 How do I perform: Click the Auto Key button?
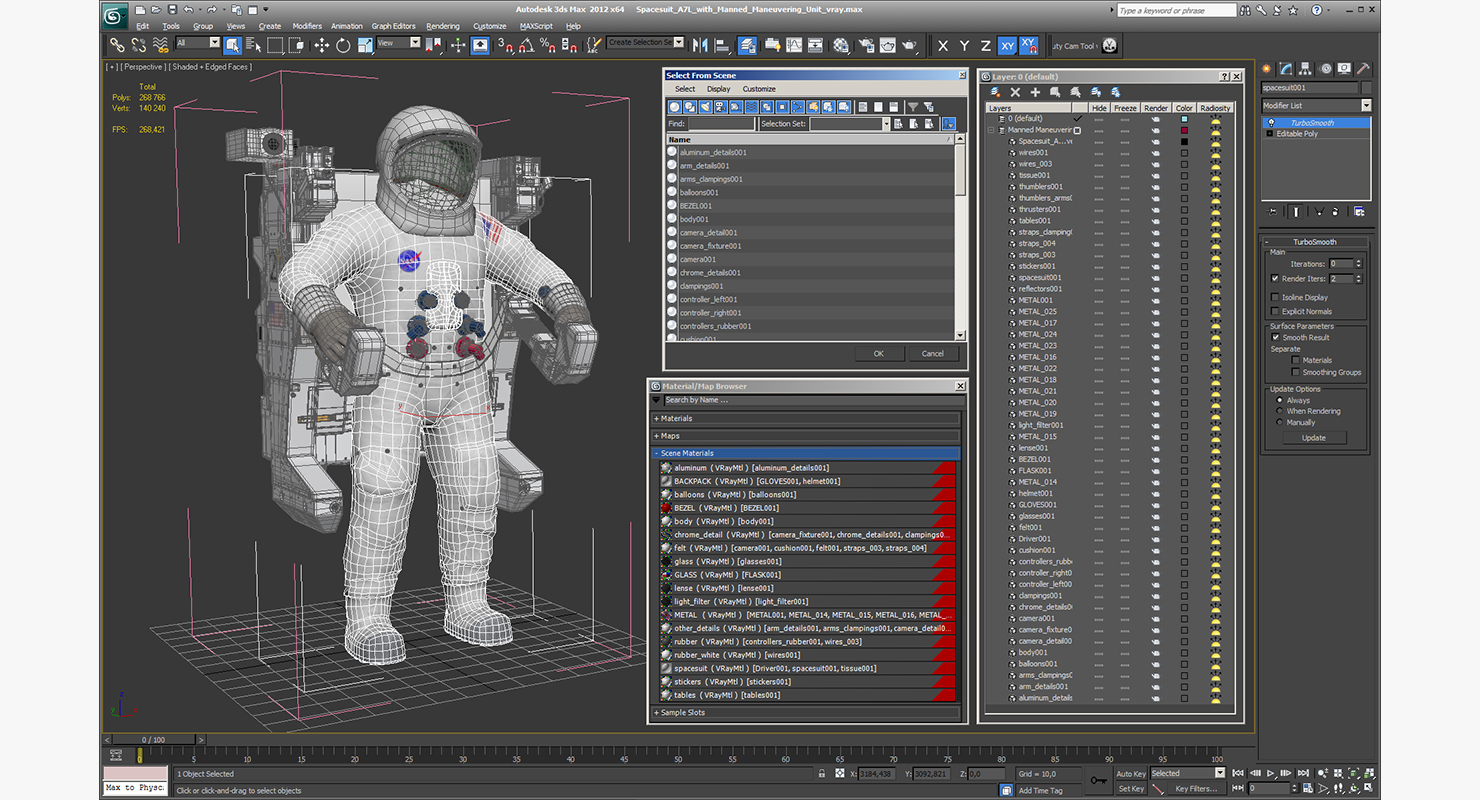coord(1131,773)
